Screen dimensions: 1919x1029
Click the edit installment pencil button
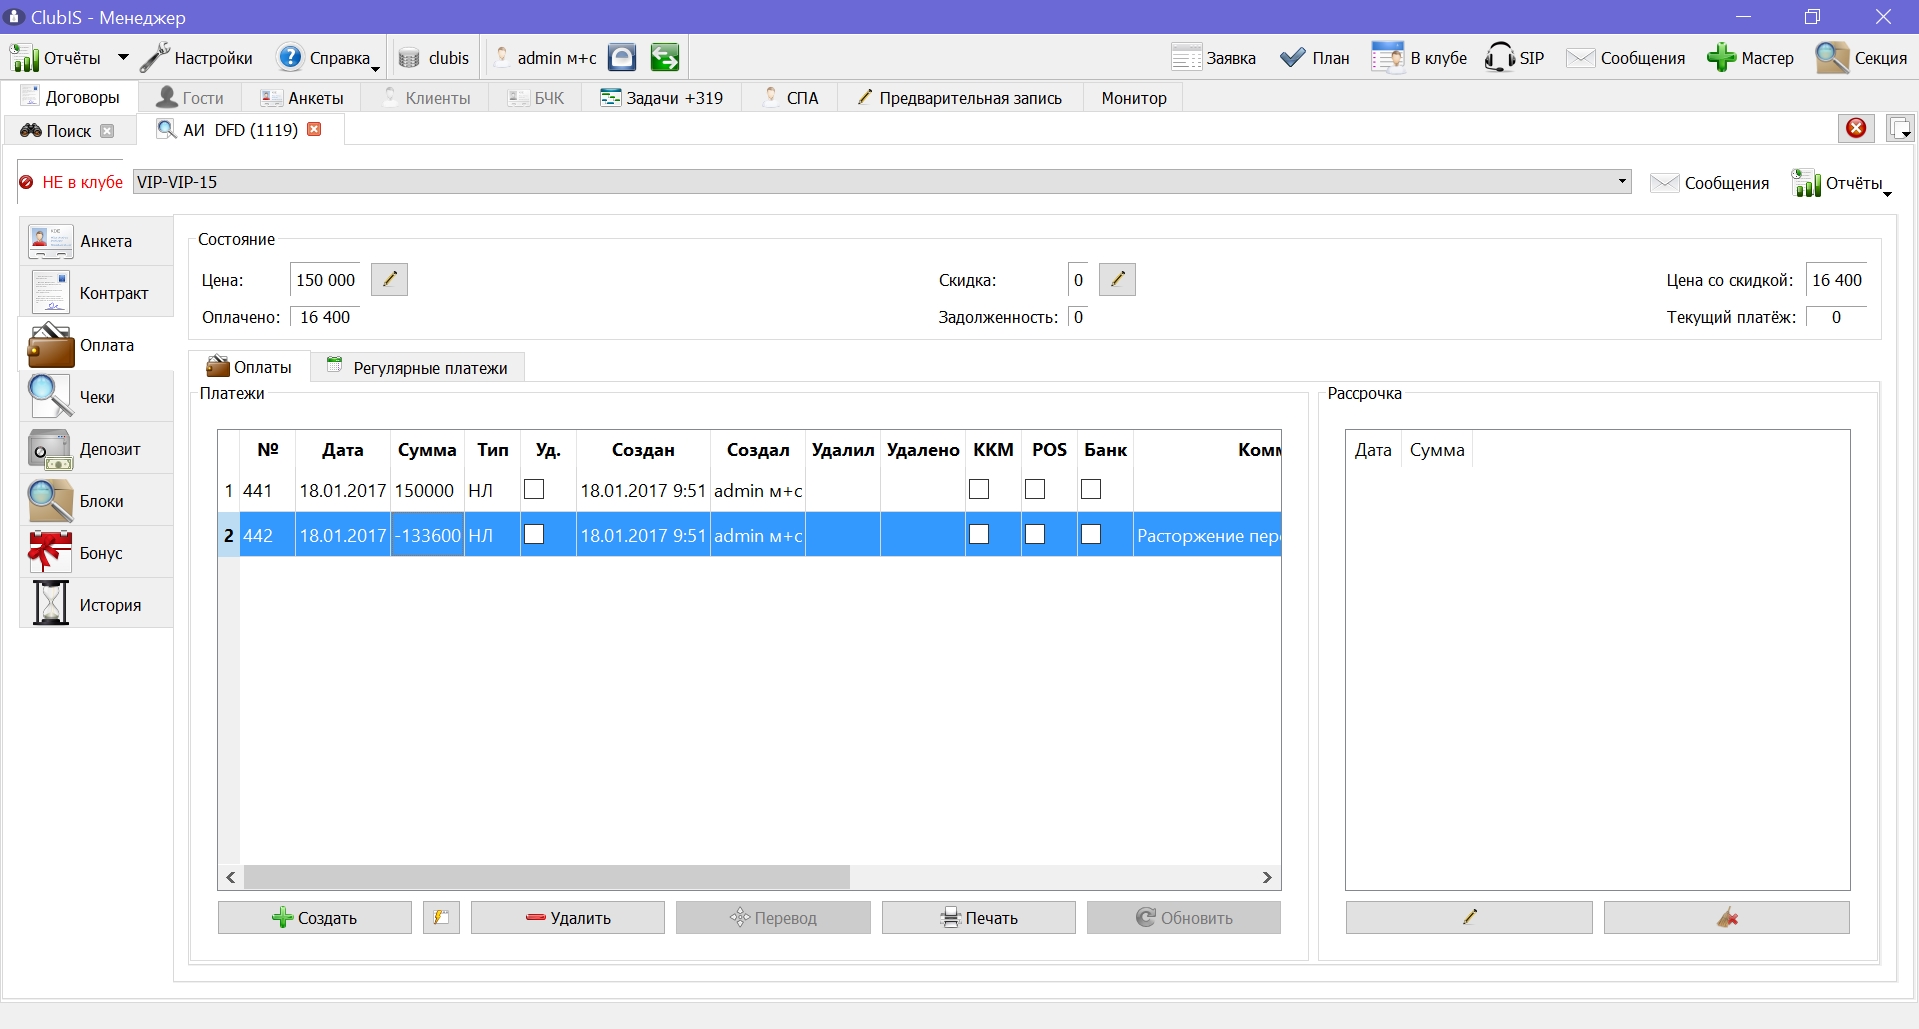1469,917
